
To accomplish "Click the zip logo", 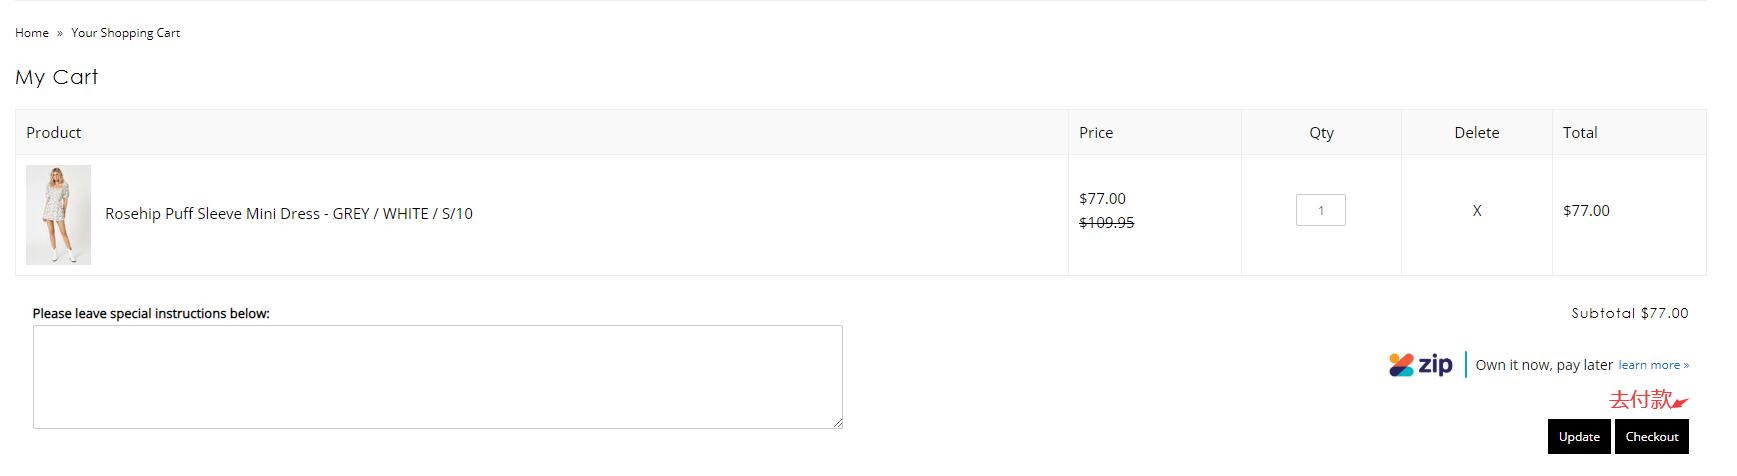I will [1420, 365].
